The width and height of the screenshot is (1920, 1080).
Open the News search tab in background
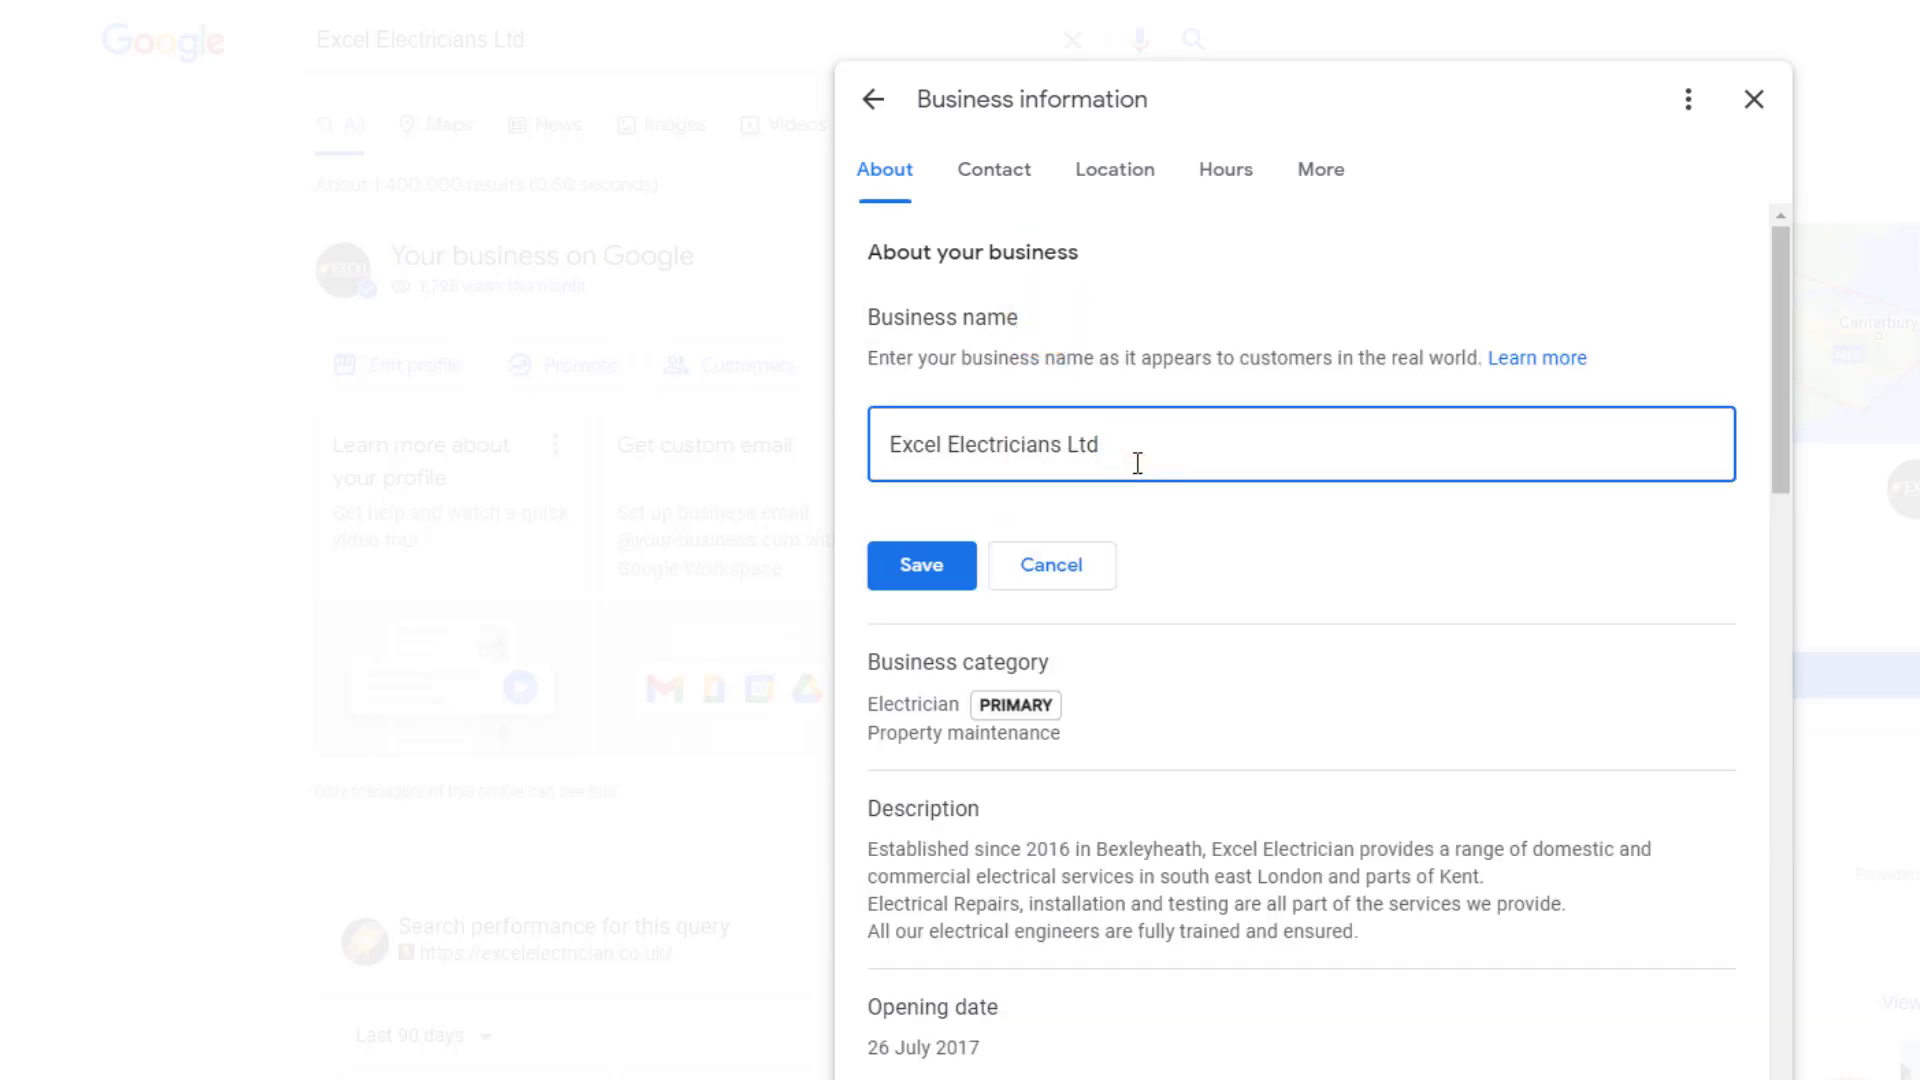(545, 125)
